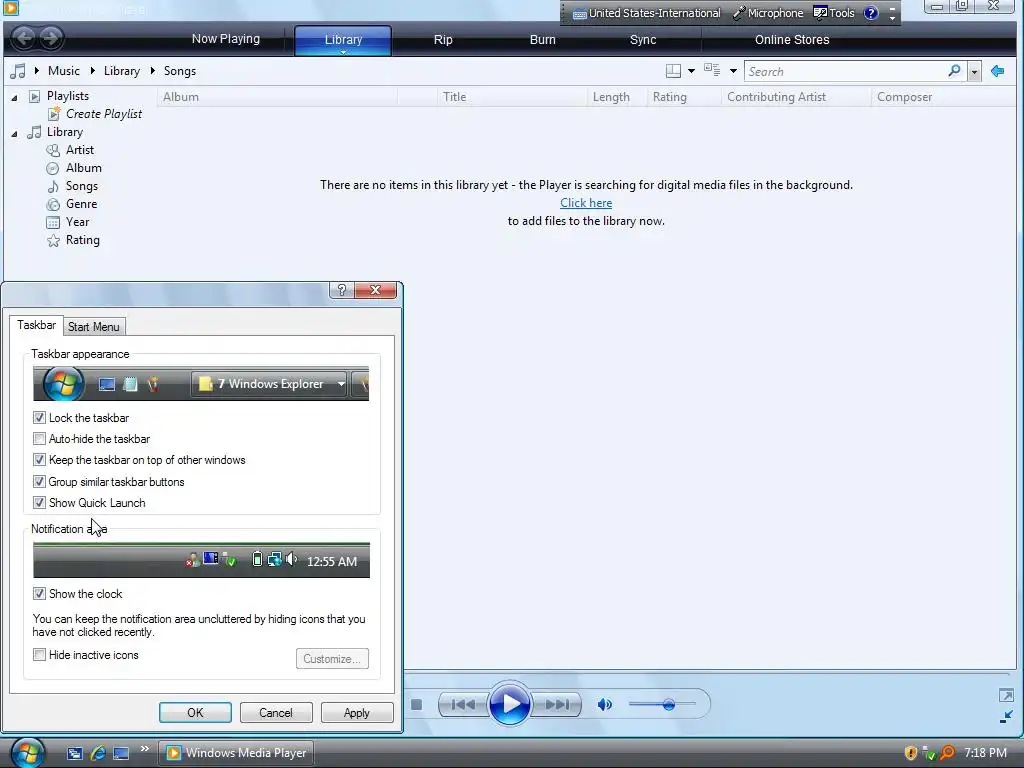1024x768 pixels.
Task: Switch to full screen view icon
Action: click(1006, 696)
